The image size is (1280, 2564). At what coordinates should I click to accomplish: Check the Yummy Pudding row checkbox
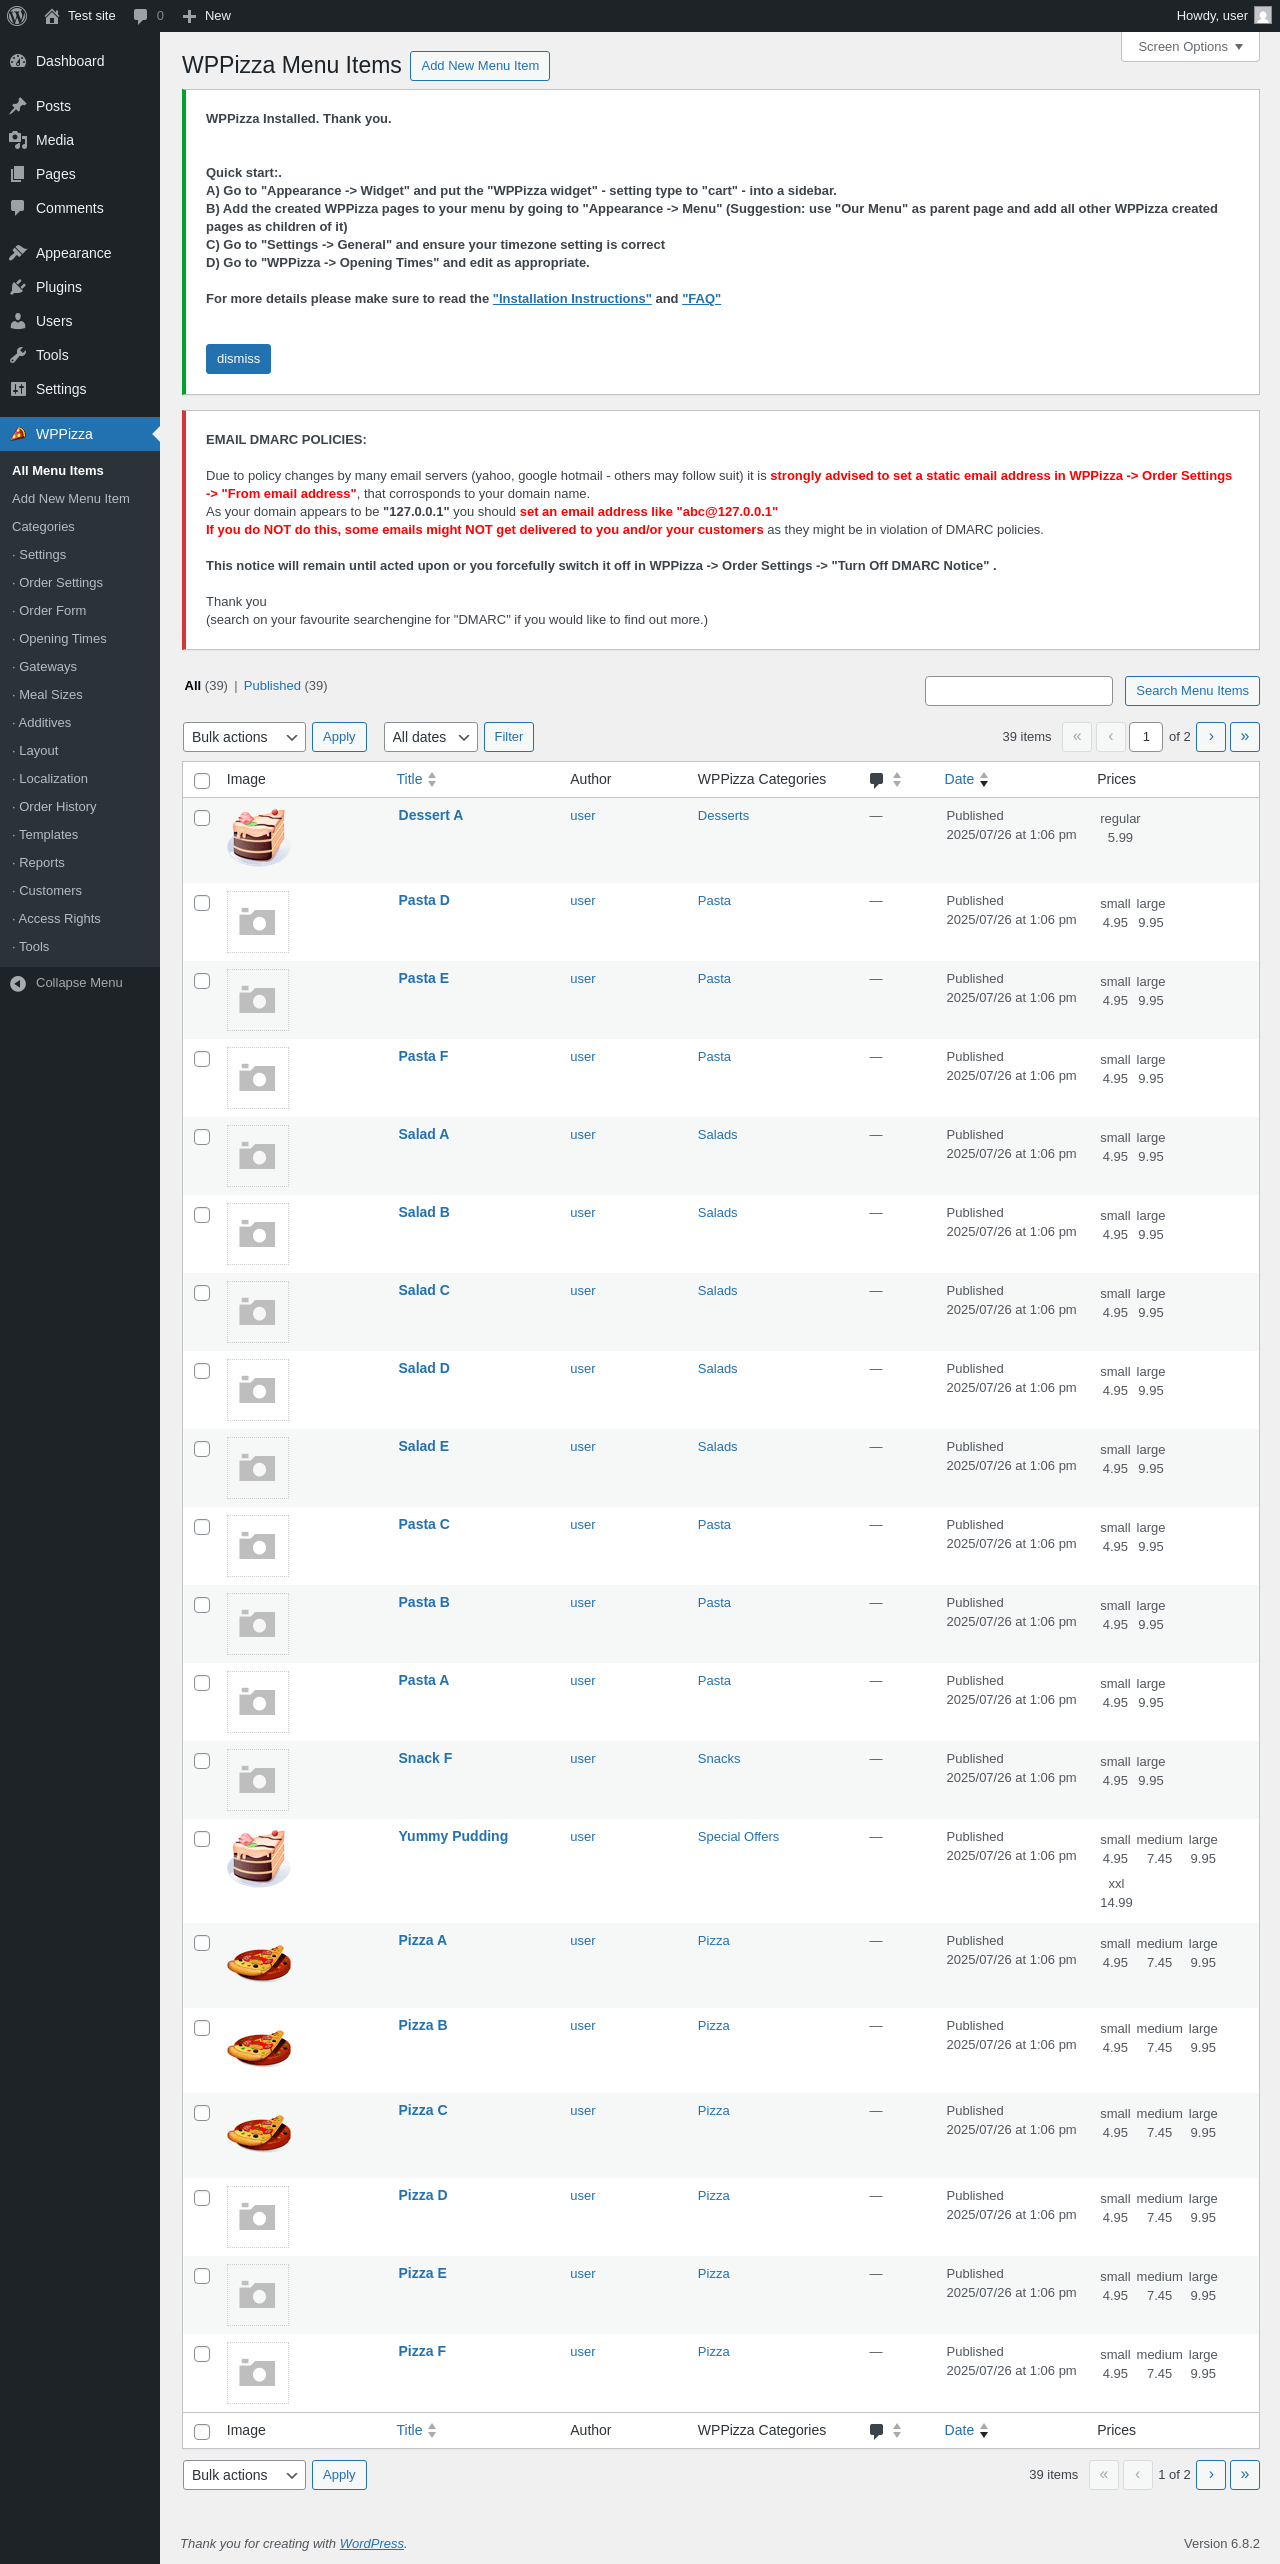pos(202,1839)
